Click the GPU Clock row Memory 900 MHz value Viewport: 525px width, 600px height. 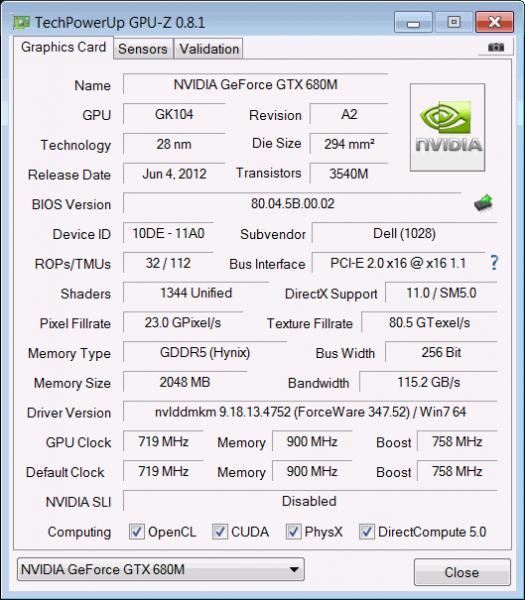pyautogui.click(x=312, y=442)
